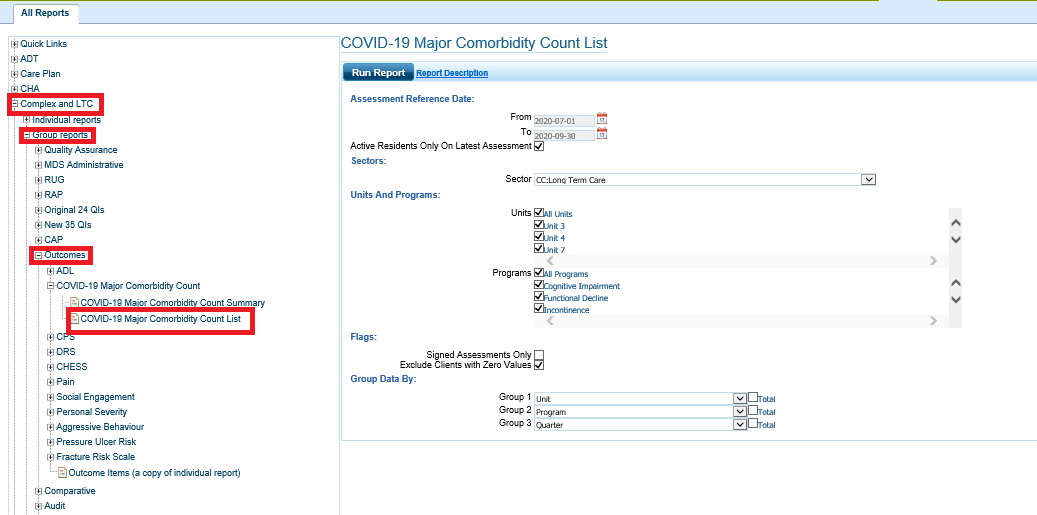Screen dimensions: 1037x515
Task: Uncheck Exclude Clients with Zero Values
Action: [539, 365]
